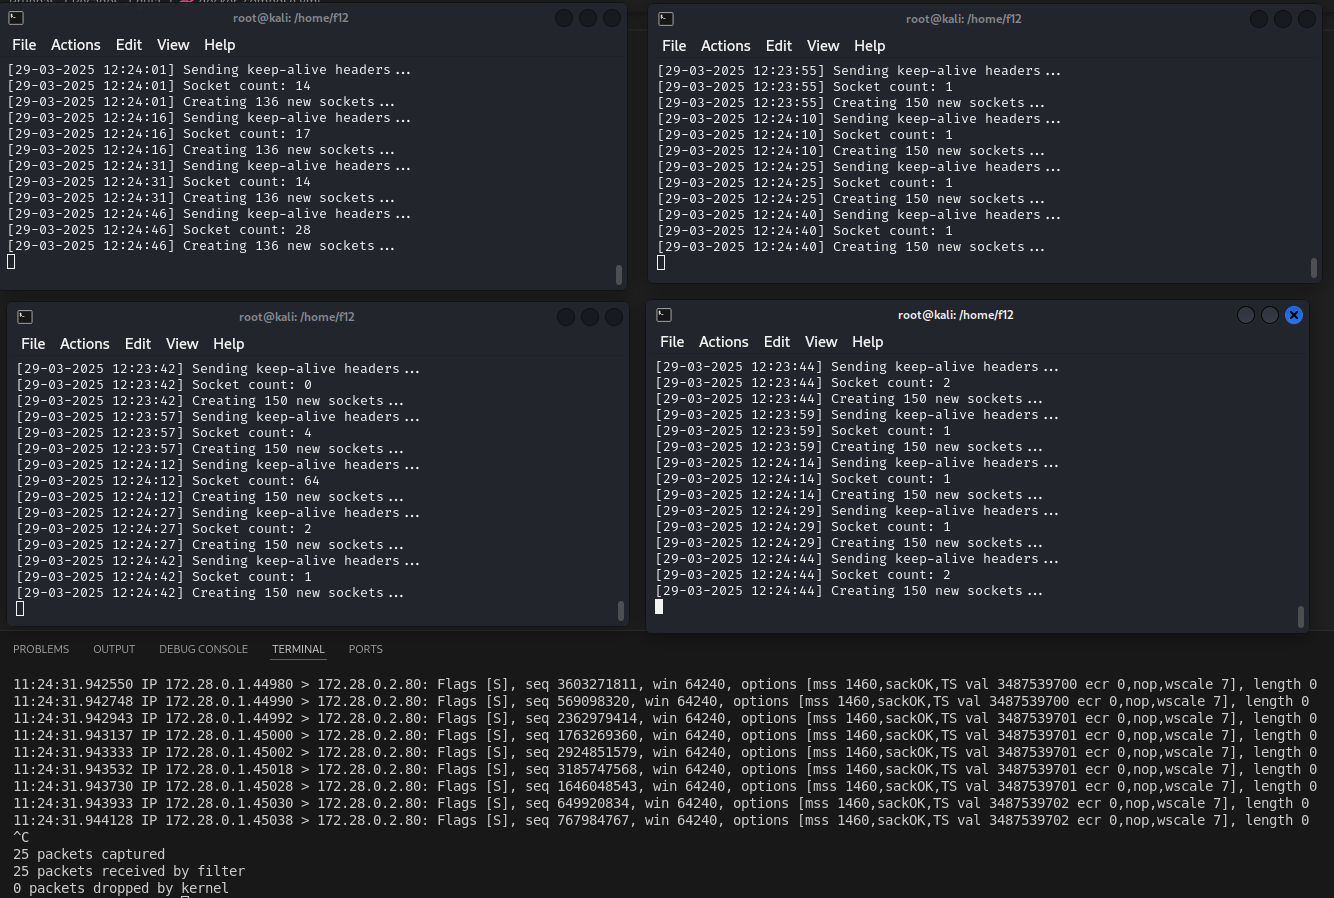Click scrollbar of top-right terminal
The height and width of the screenshot is (898, 1334).
pyautogui.click(x=1314, y=268)
